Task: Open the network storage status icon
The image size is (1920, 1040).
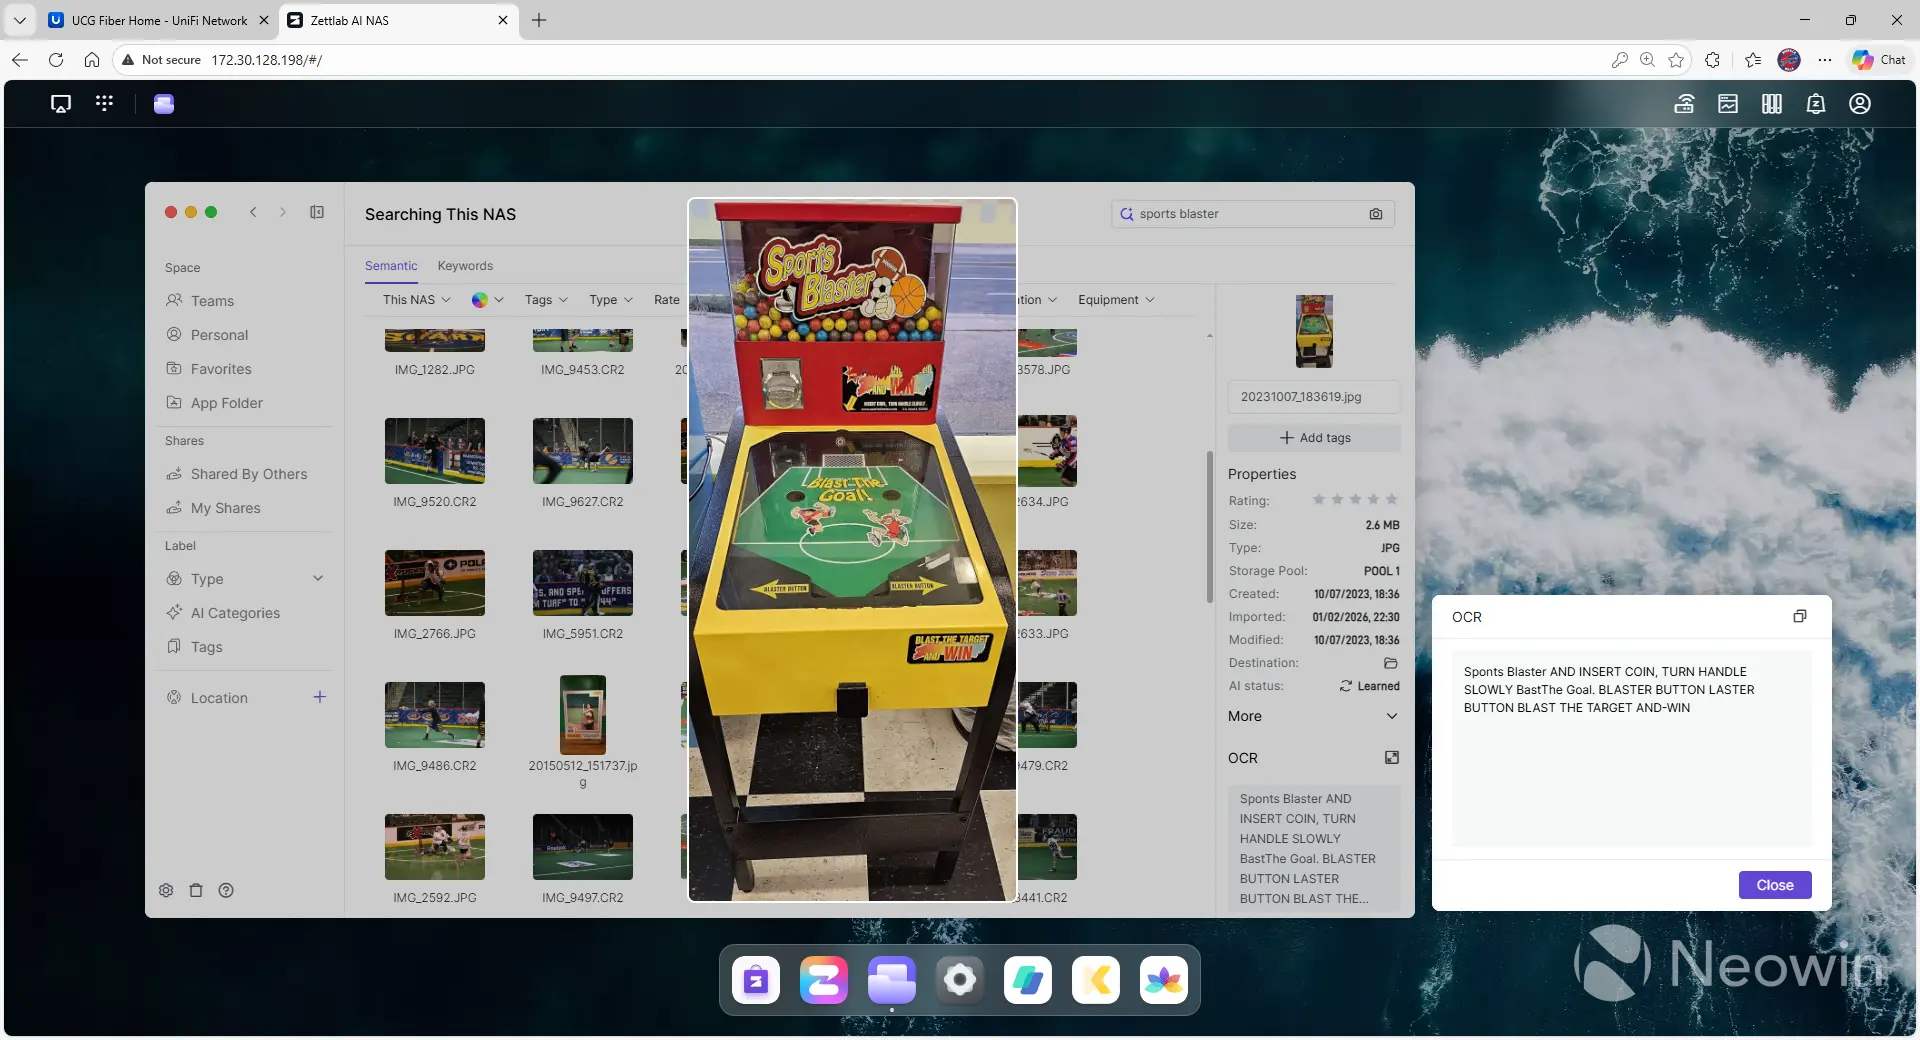Action: [x=1684, y=104]
